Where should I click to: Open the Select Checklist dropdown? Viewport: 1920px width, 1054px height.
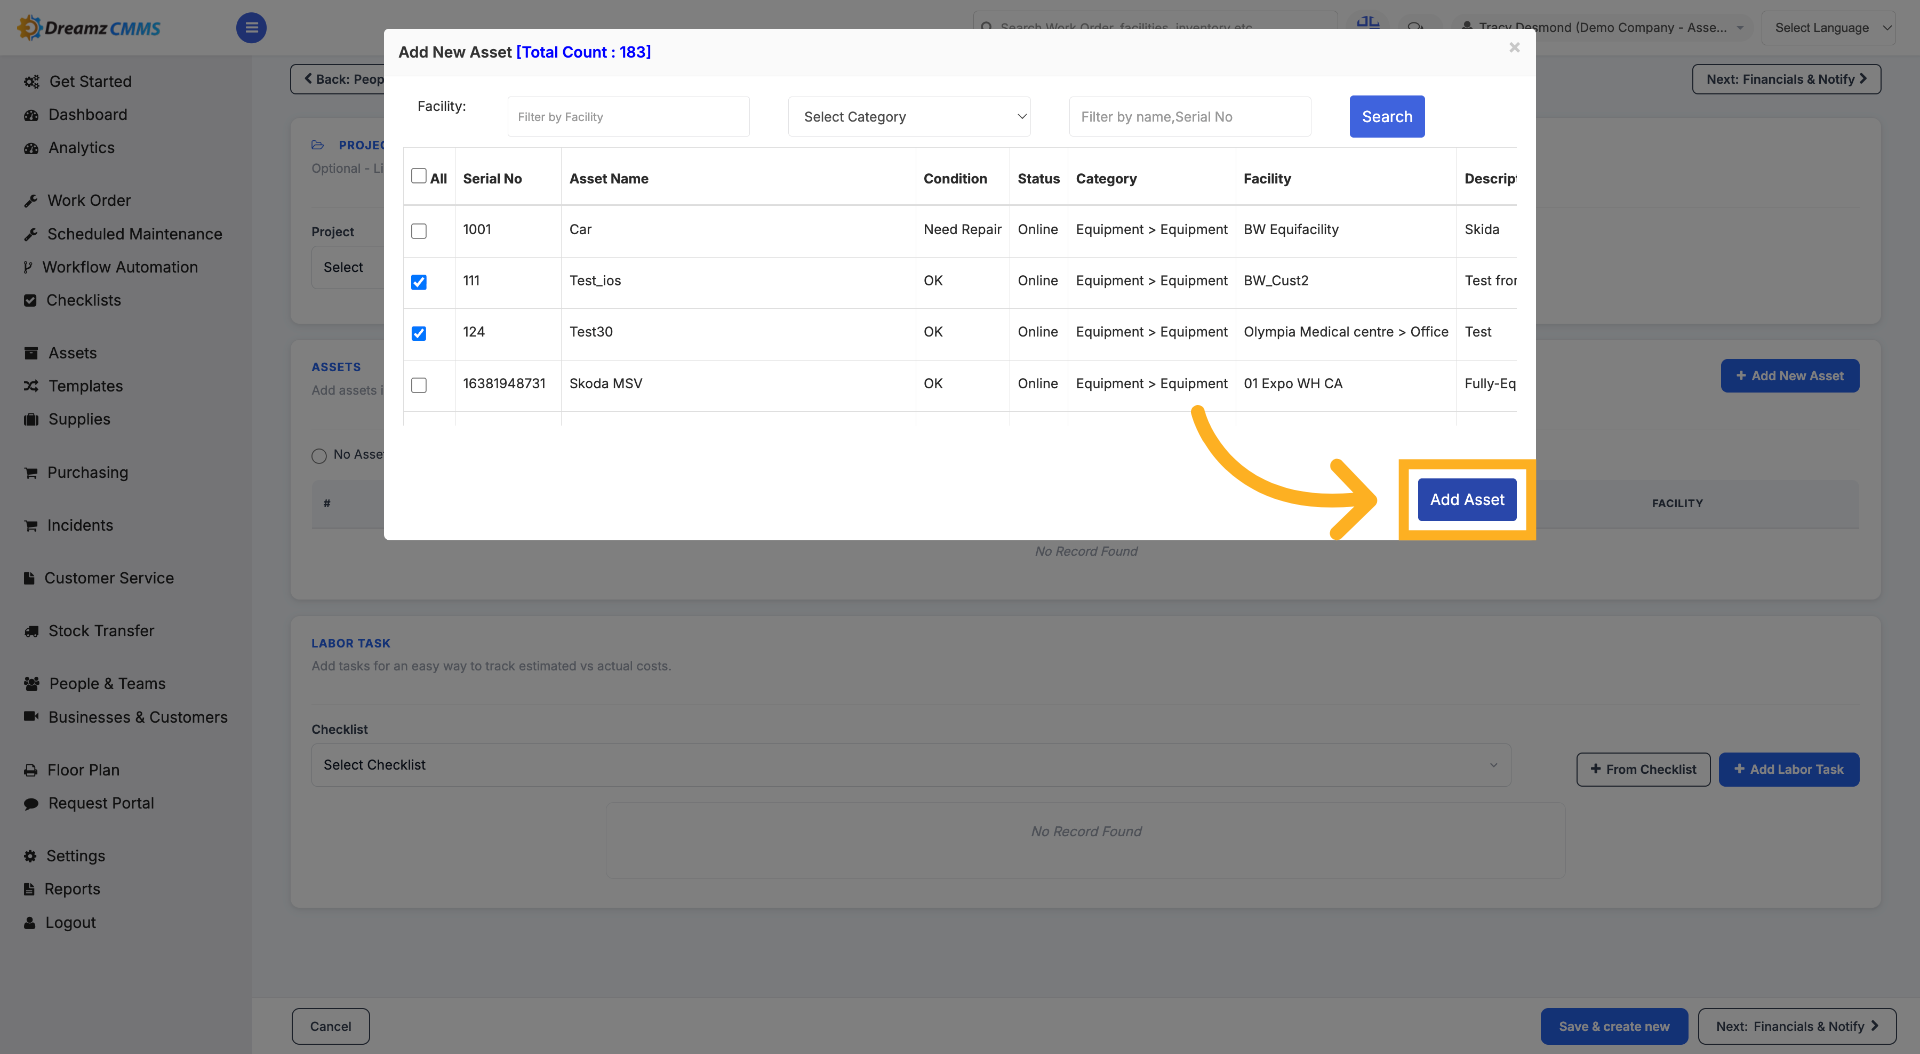911,765
